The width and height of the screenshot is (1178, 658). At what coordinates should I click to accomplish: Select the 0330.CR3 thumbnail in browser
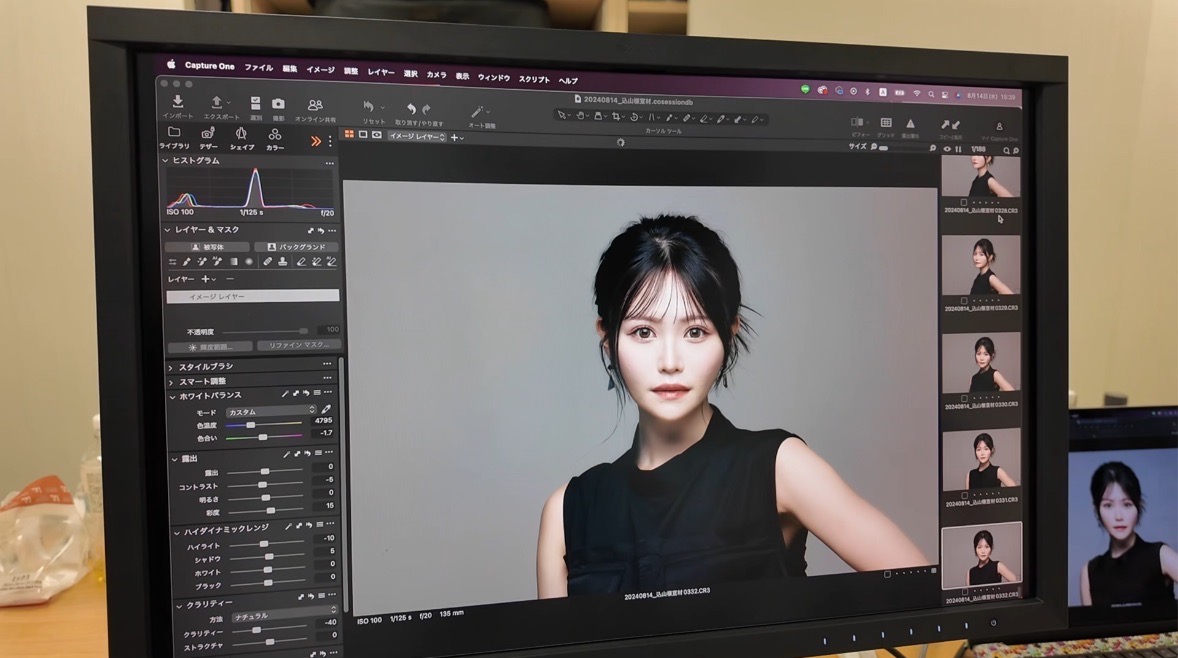pyautogui.click(x=981, y=362)
